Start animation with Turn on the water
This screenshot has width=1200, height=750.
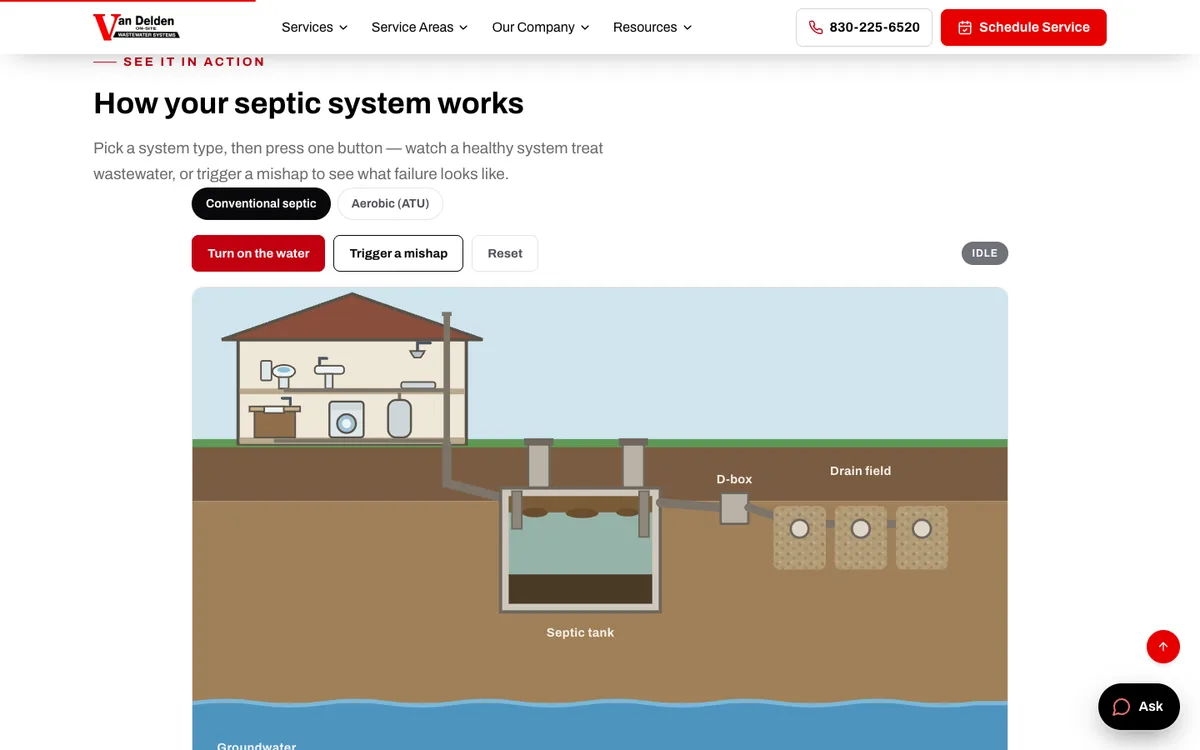click(x=258, y=253)
